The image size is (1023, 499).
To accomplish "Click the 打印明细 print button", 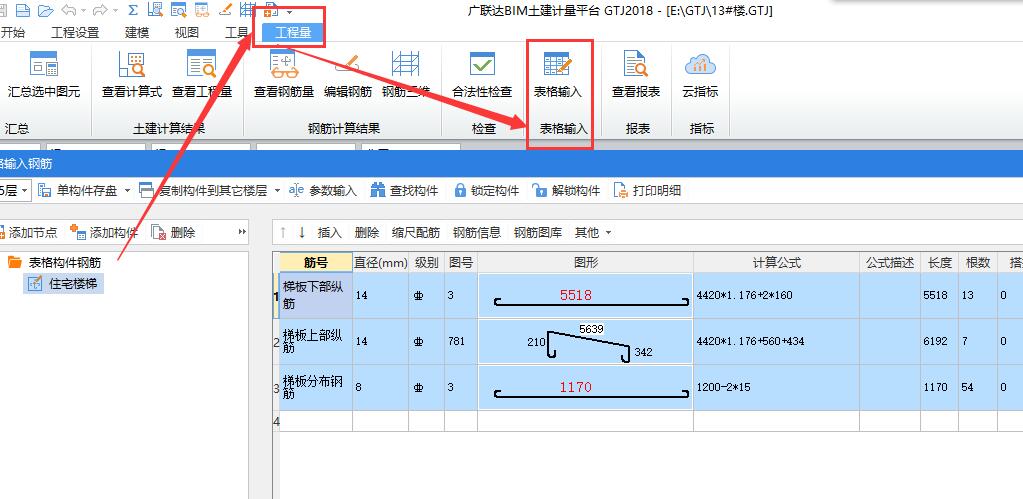I will 647,190.
